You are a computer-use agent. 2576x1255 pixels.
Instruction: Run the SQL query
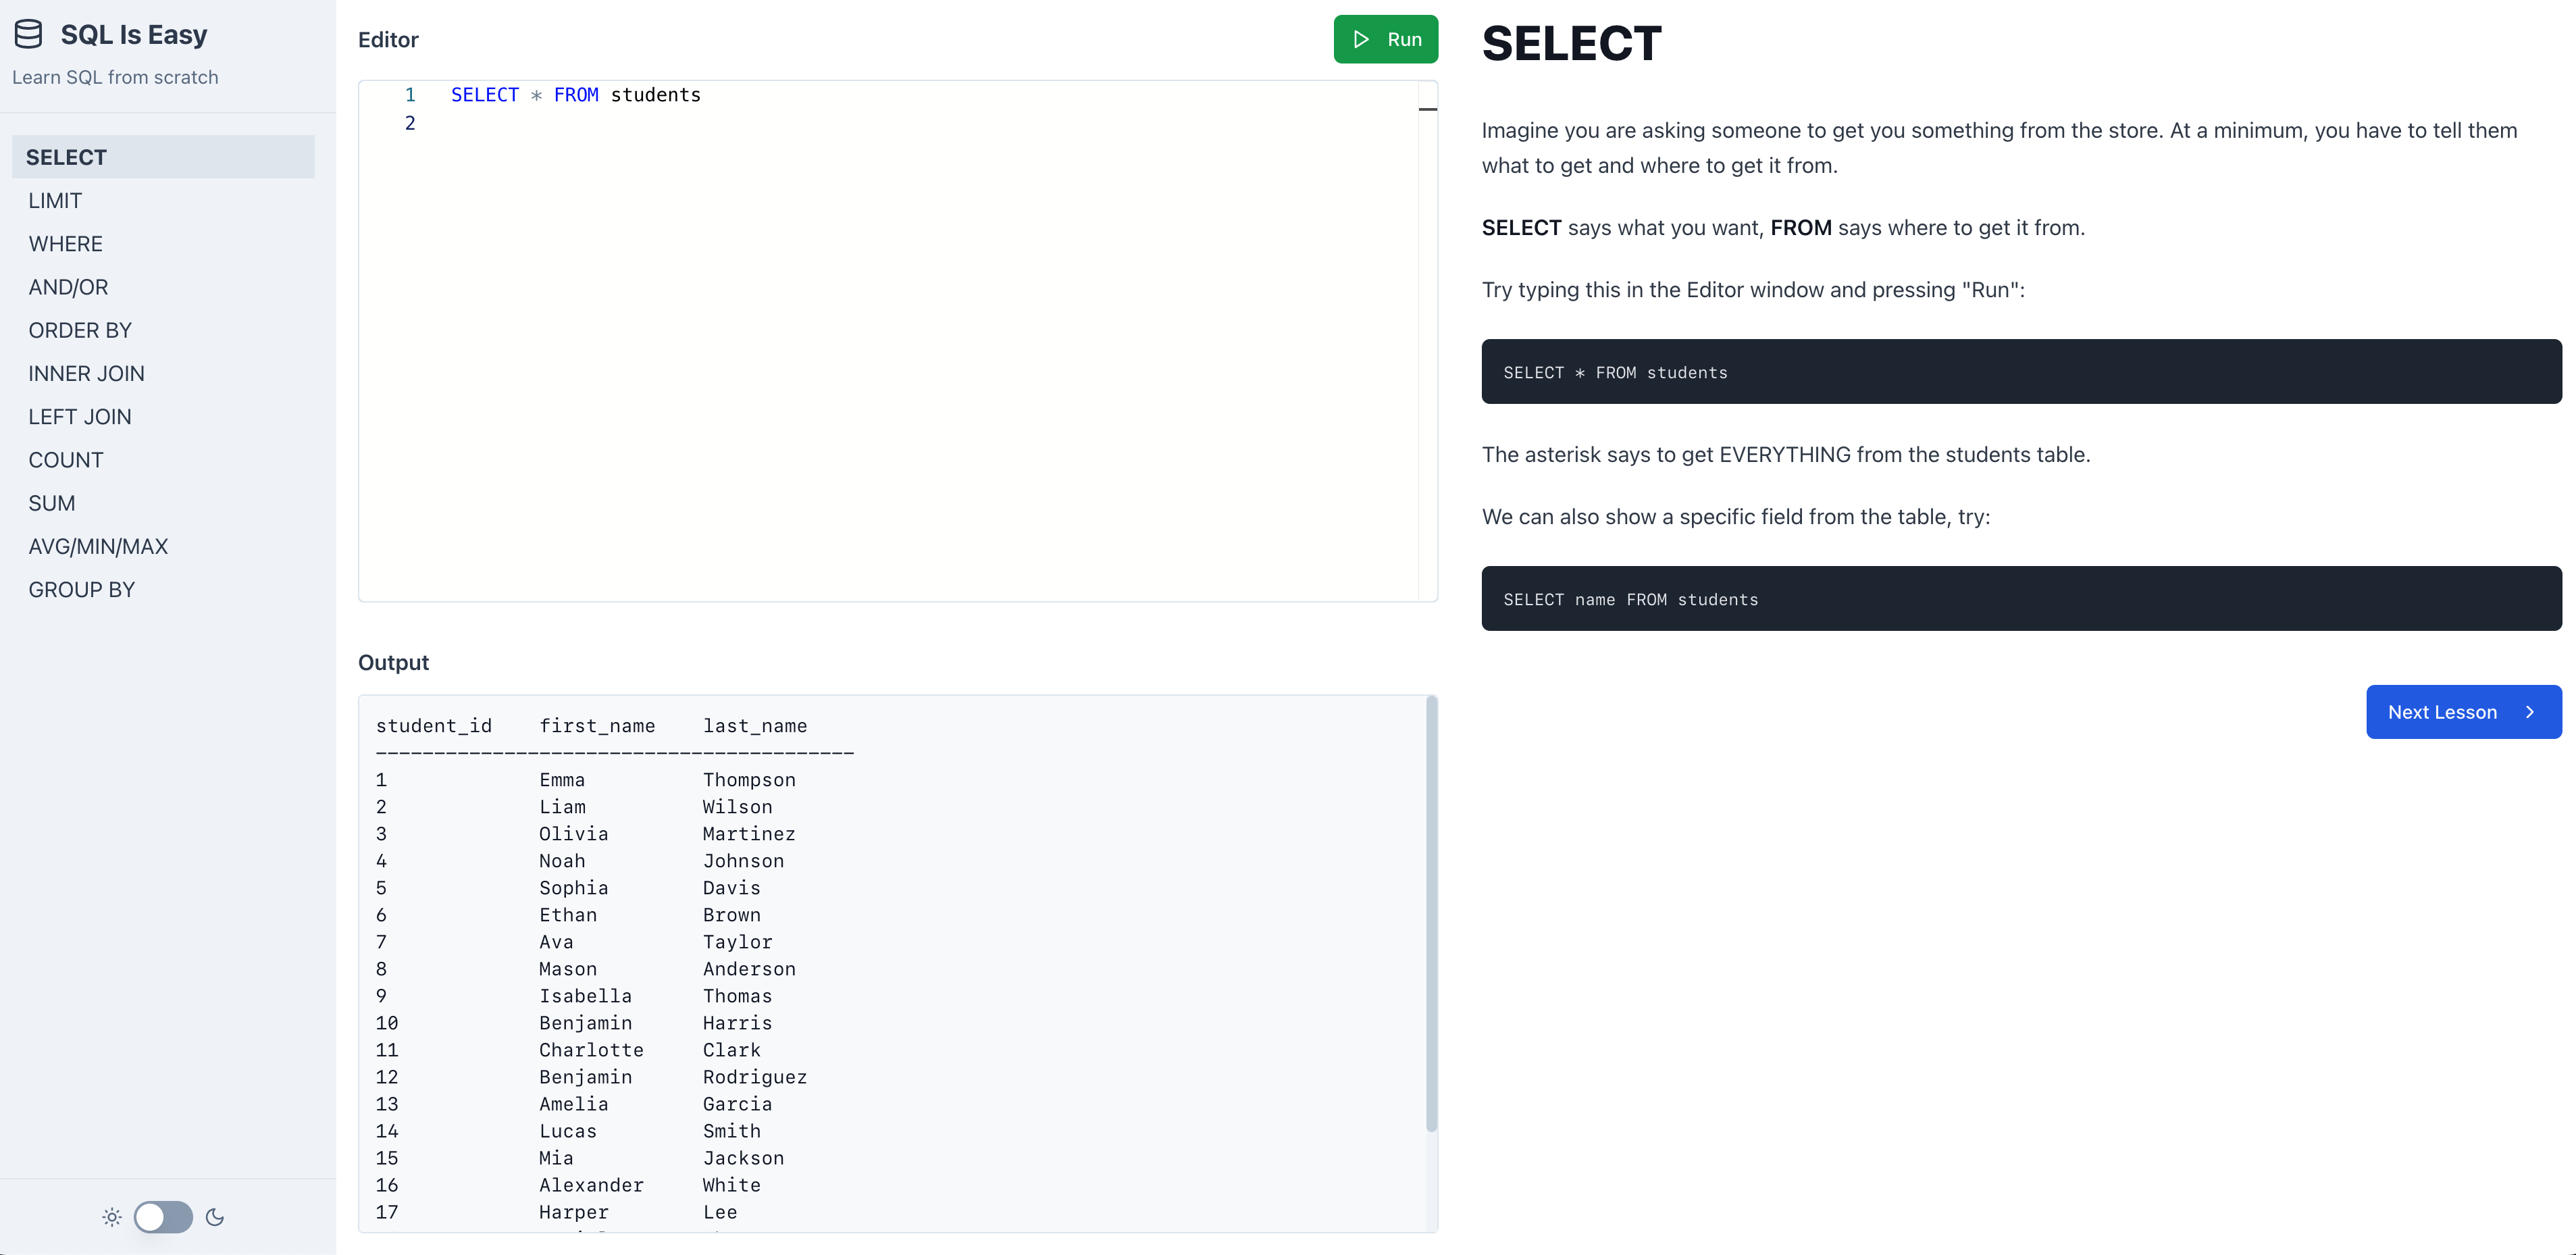click(x=1386, y=39)
